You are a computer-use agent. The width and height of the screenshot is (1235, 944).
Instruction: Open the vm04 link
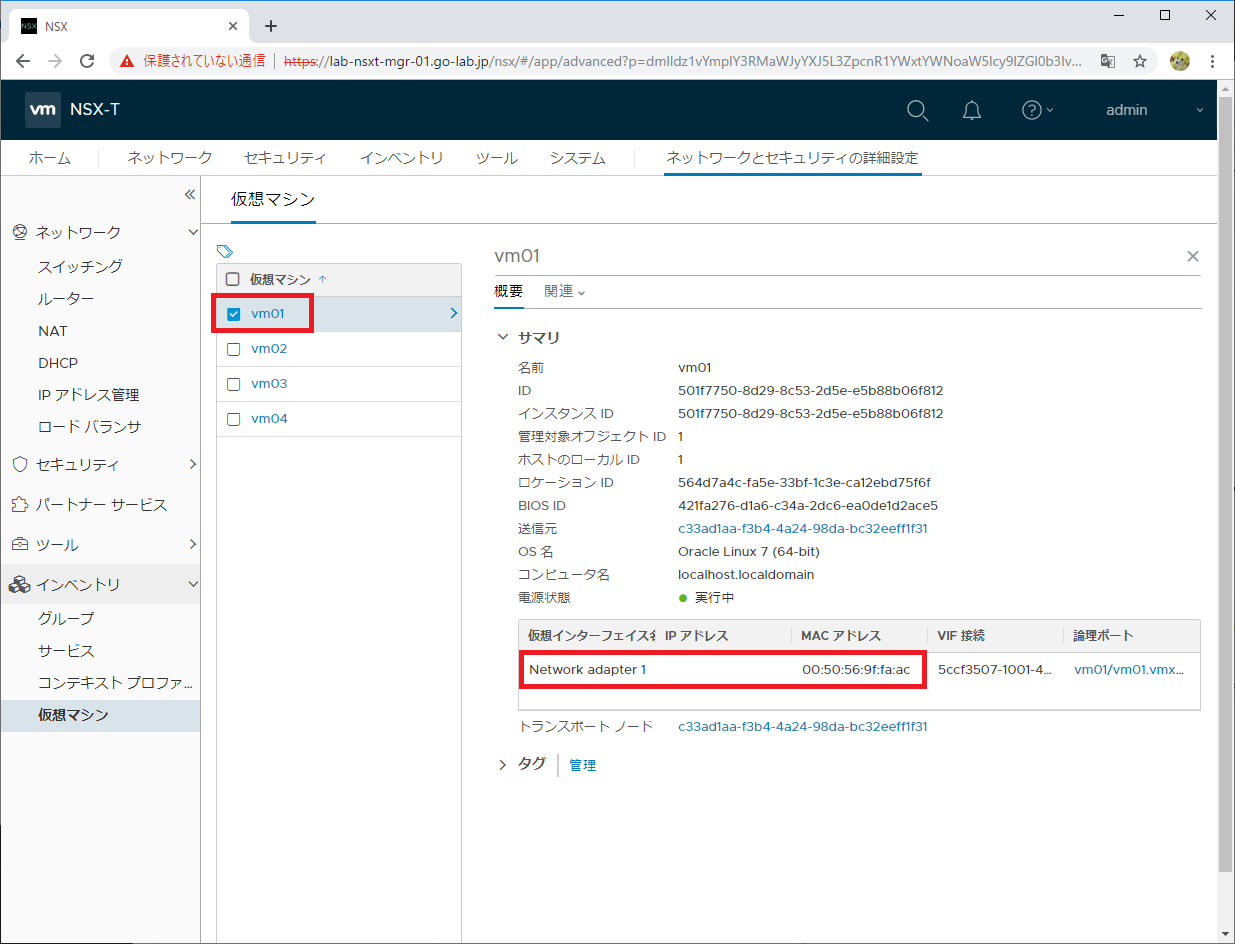[269, 419]
